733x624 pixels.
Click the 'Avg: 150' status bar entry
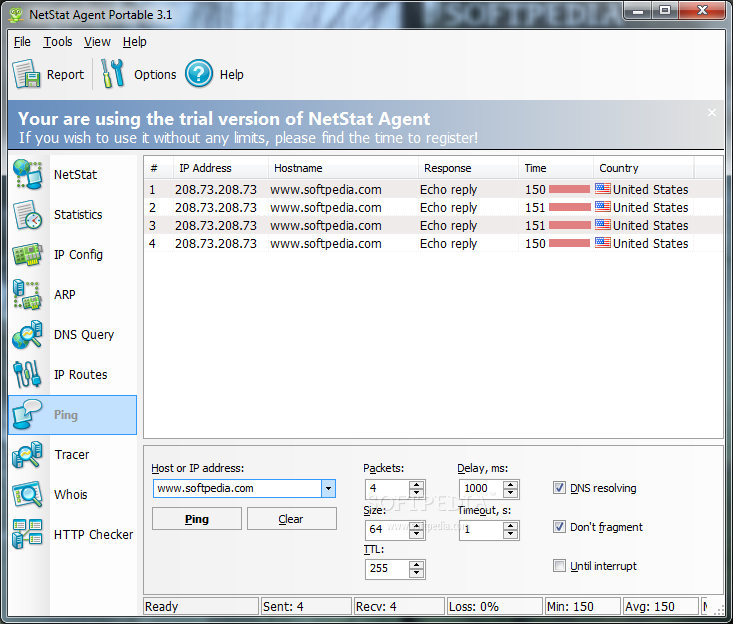click(661, 606)
